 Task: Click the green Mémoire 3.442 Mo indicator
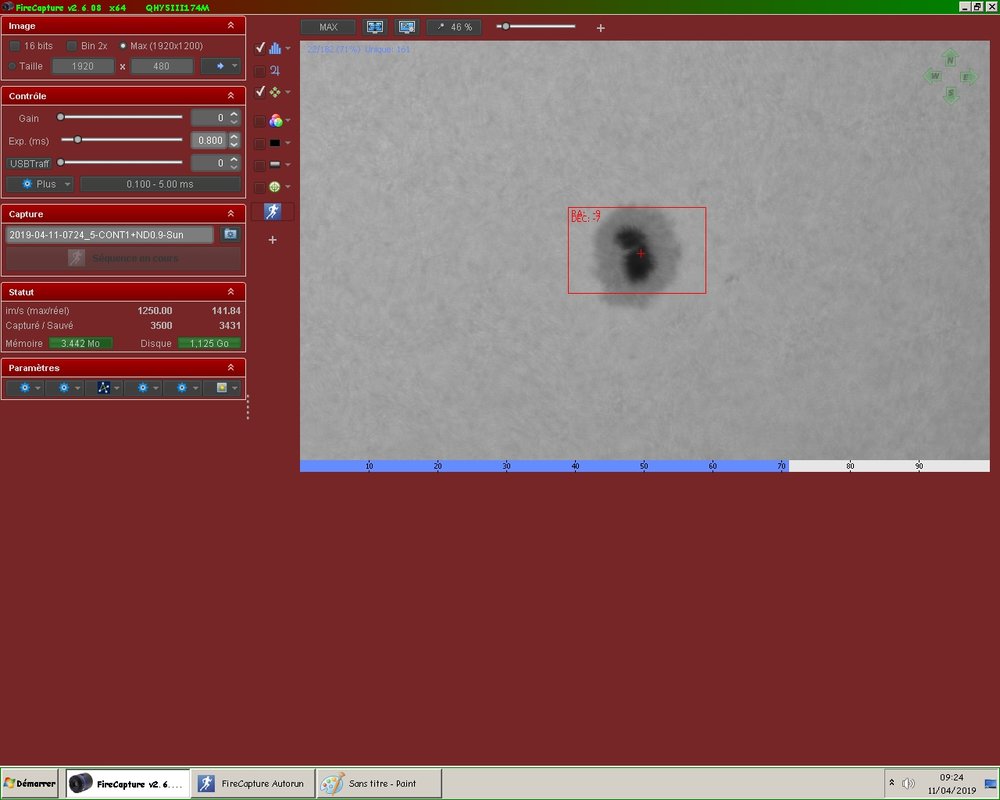(80, 343)
